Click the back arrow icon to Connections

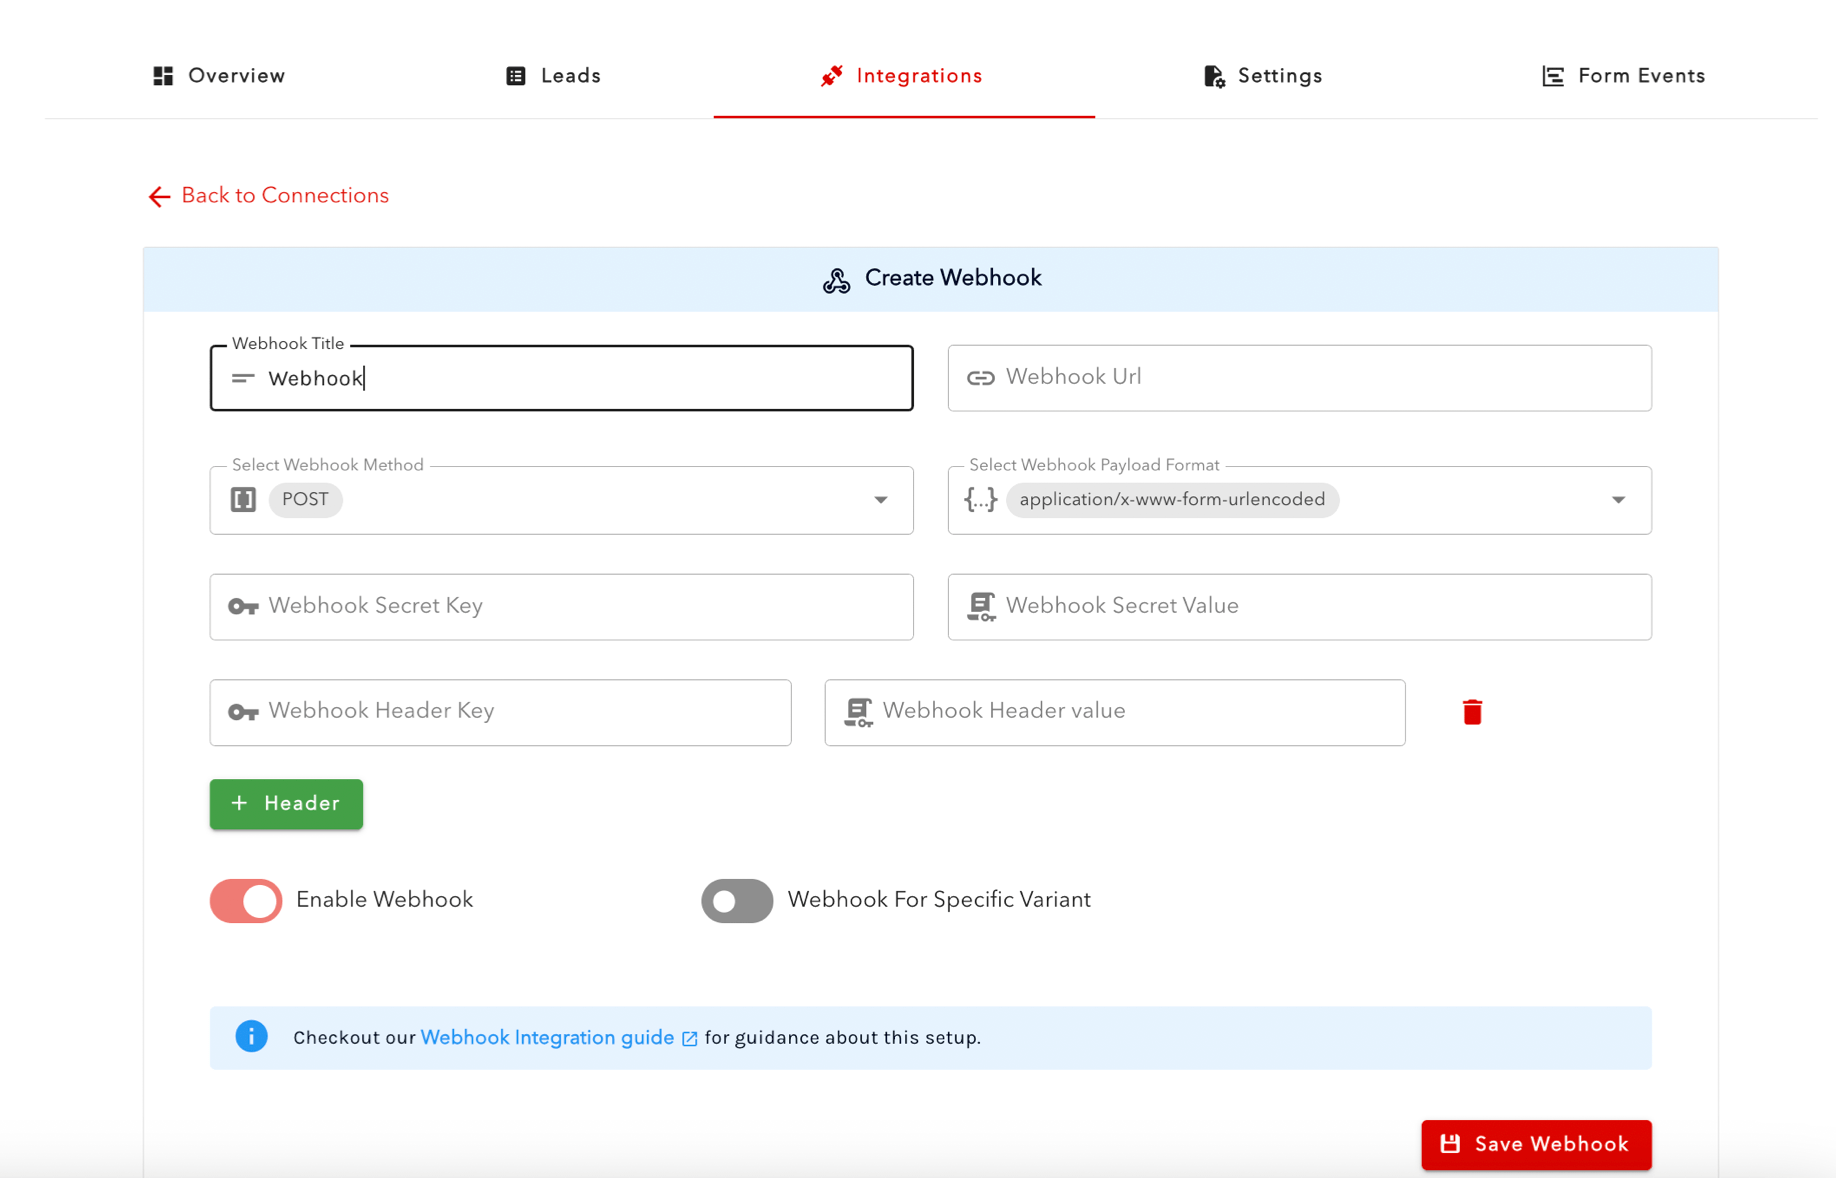159,197
